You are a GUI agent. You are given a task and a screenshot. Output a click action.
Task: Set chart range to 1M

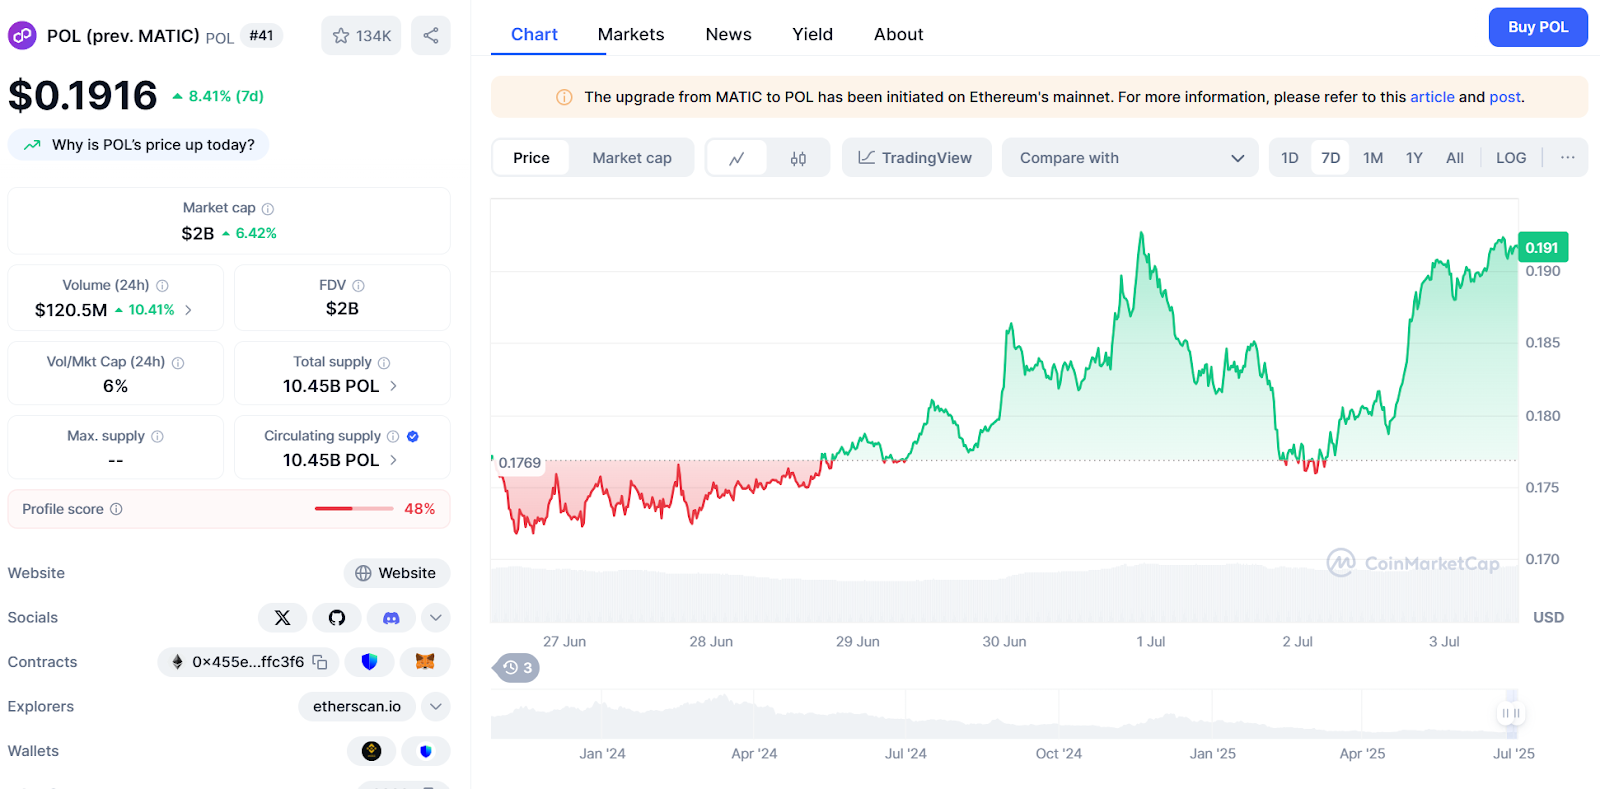coord(1373,158)
